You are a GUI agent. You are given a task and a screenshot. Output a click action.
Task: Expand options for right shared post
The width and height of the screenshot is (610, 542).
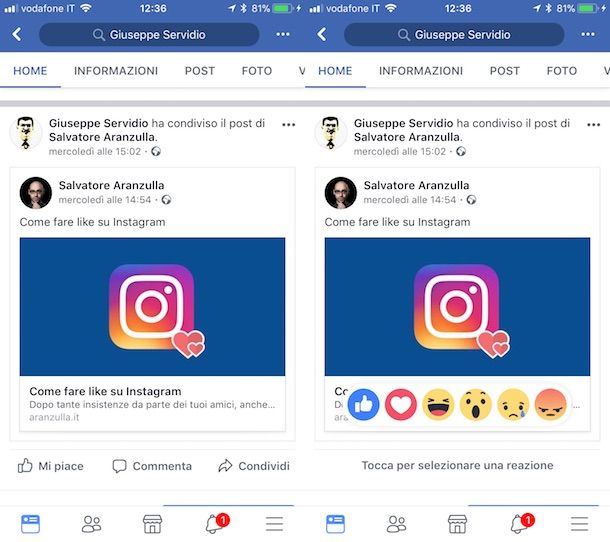click(x=594, y=125)
